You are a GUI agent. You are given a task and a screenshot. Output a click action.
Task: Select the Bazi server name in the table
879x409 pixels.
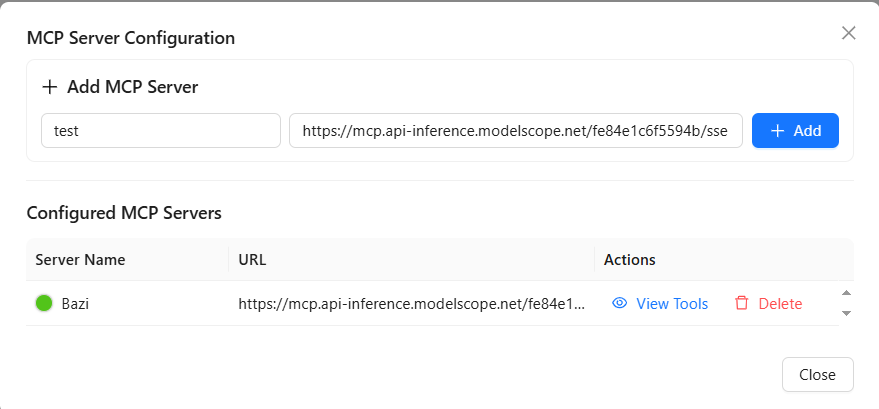point(75,304)
